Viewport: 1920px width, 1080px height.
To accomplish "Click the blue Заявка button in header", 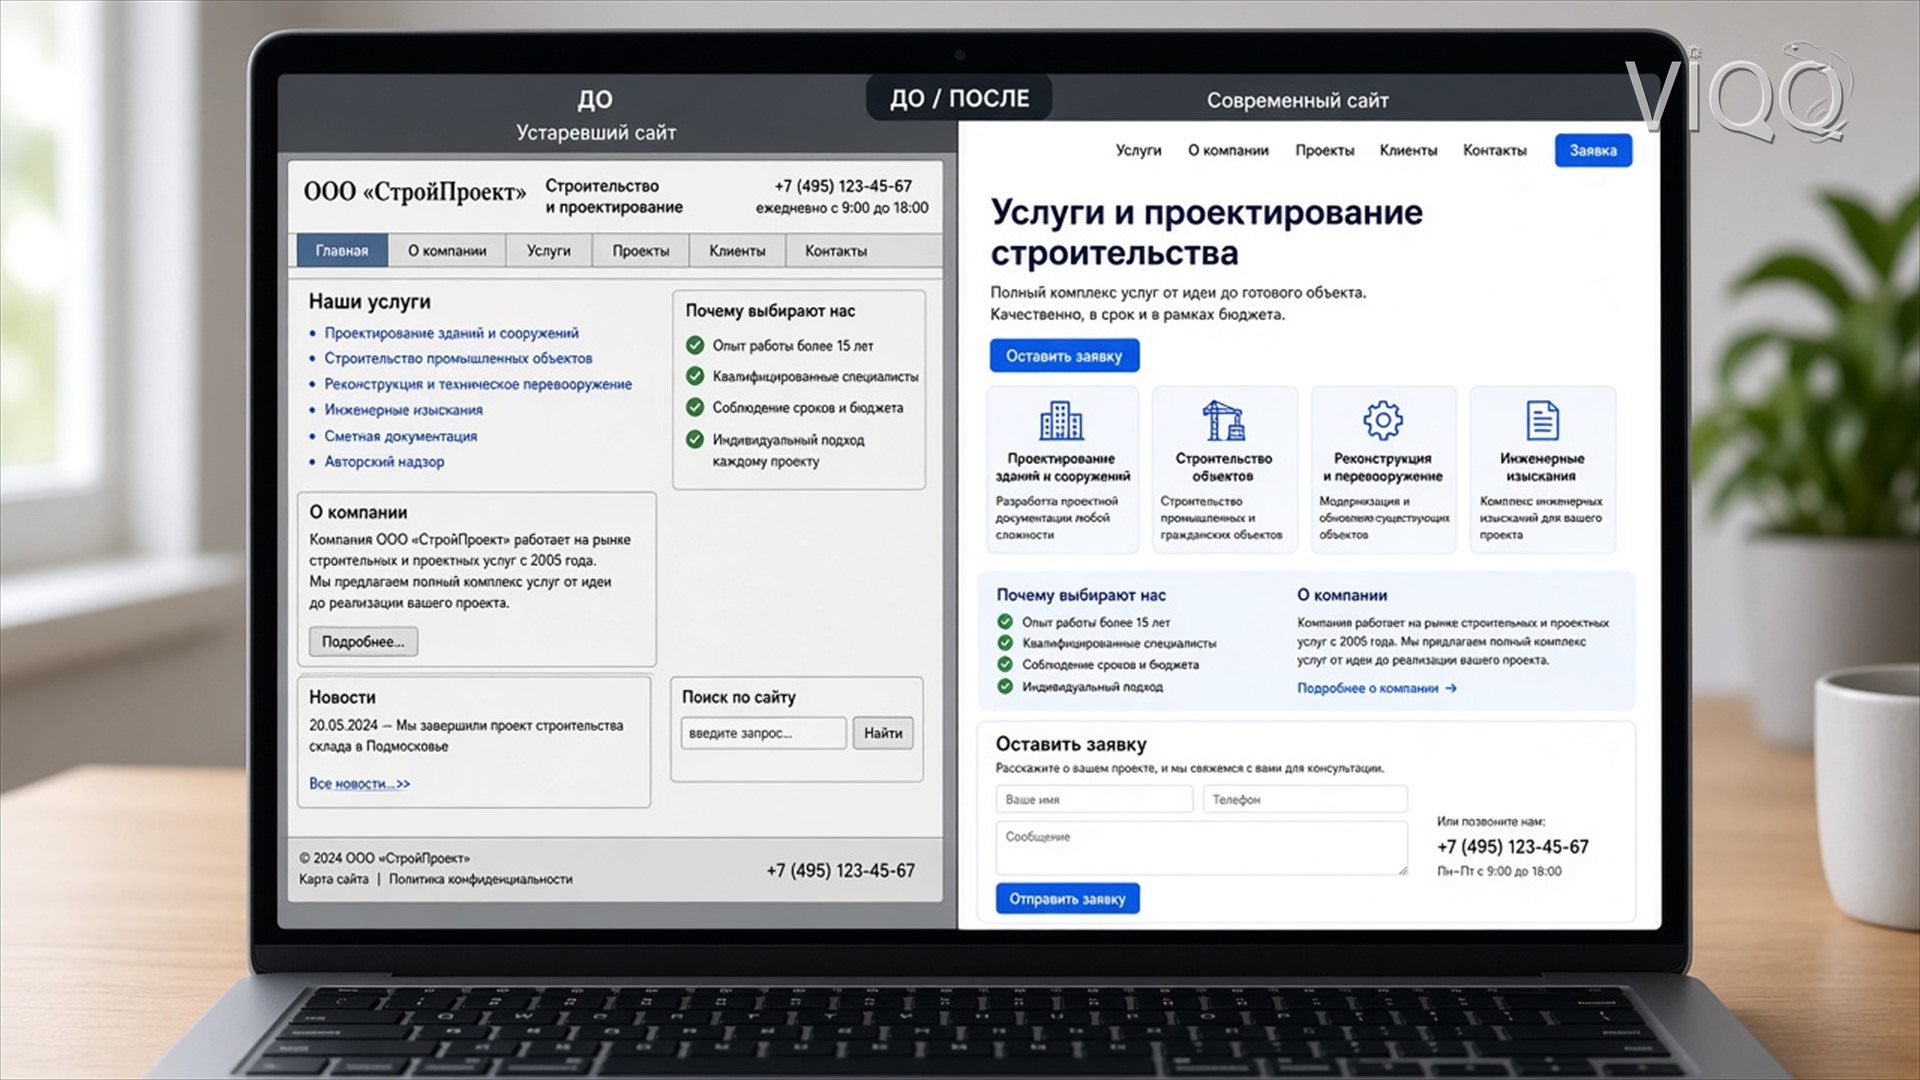I will 1593,150.
